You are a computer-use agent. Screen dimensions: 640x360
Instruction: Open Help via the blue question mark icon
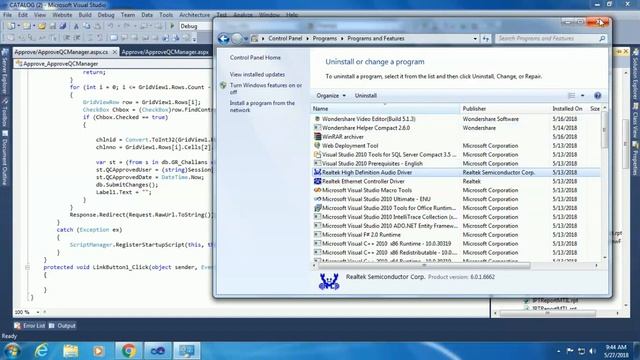coord(598,96)
